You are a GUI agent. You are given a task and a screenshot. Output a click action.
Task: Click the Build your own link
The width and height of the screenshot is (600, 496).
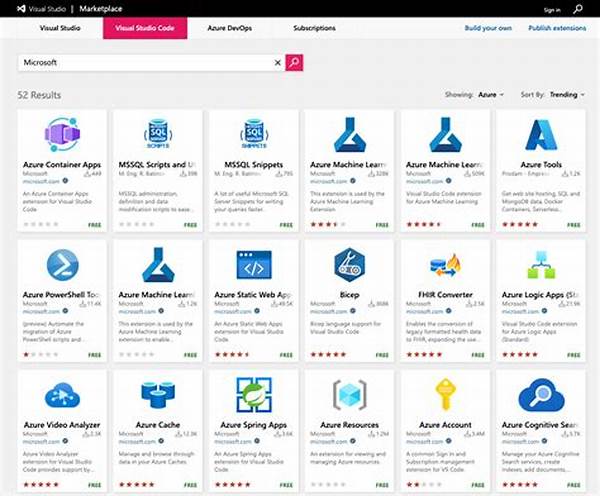tap(486, 28)
